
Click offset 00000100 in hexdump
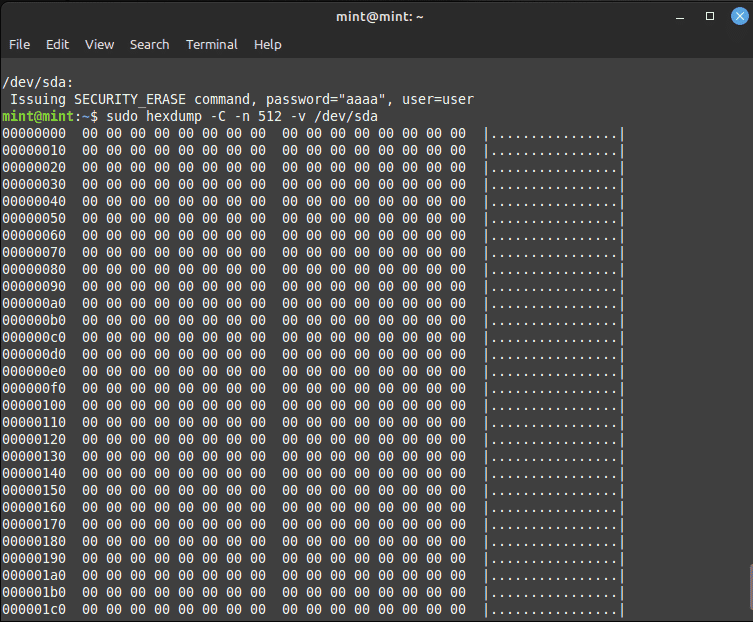coord(34,405)
